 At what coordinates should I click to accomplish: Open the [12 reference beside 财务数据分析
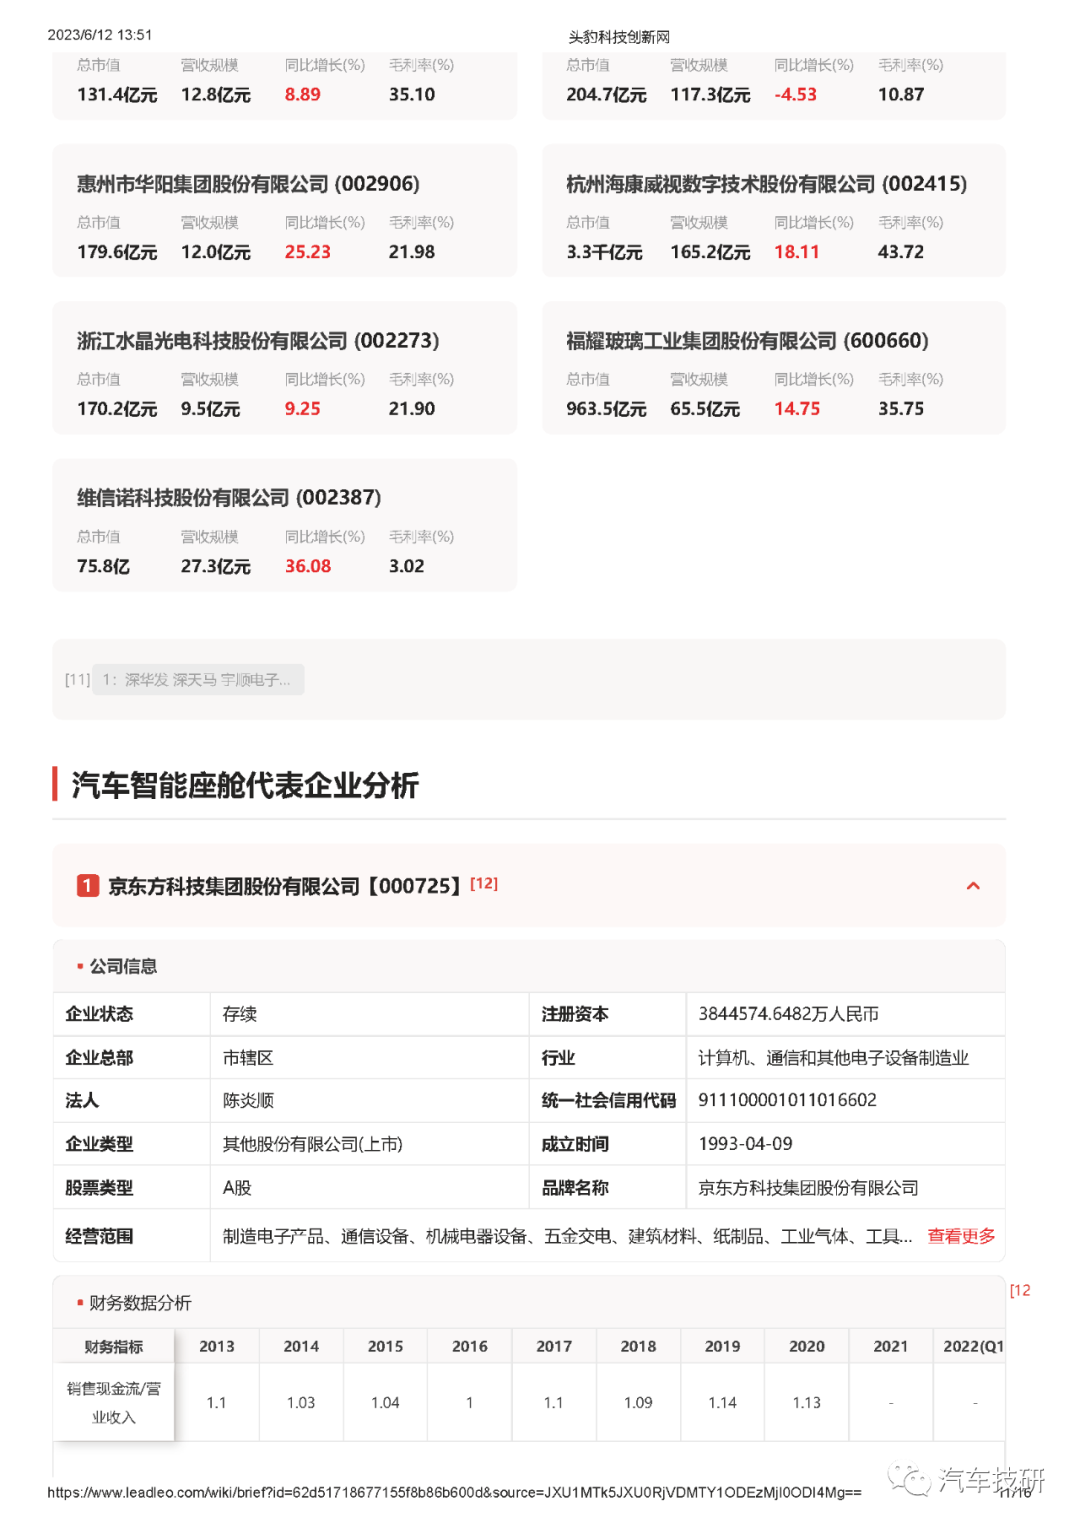pyautogui.click(x=1020, y=1290)
